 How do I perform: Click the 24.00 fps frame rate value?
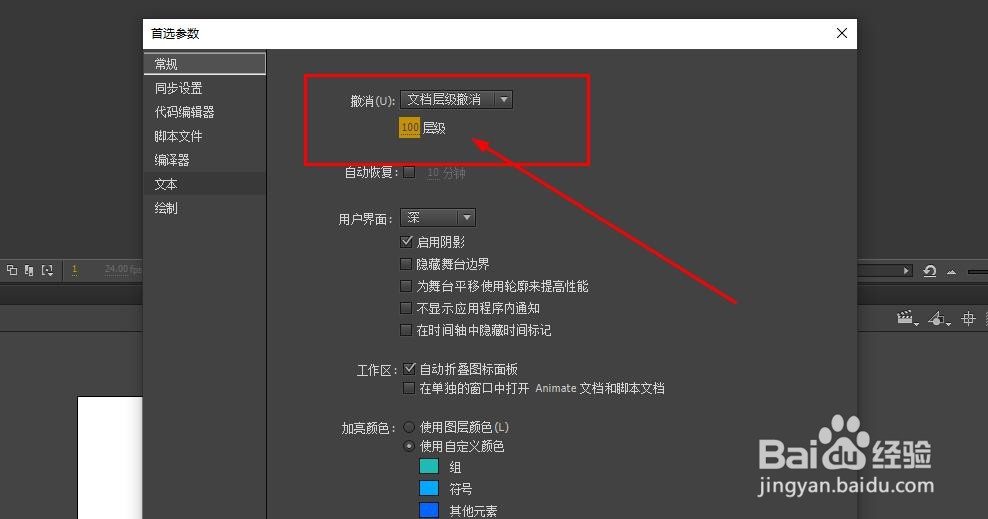123,270
